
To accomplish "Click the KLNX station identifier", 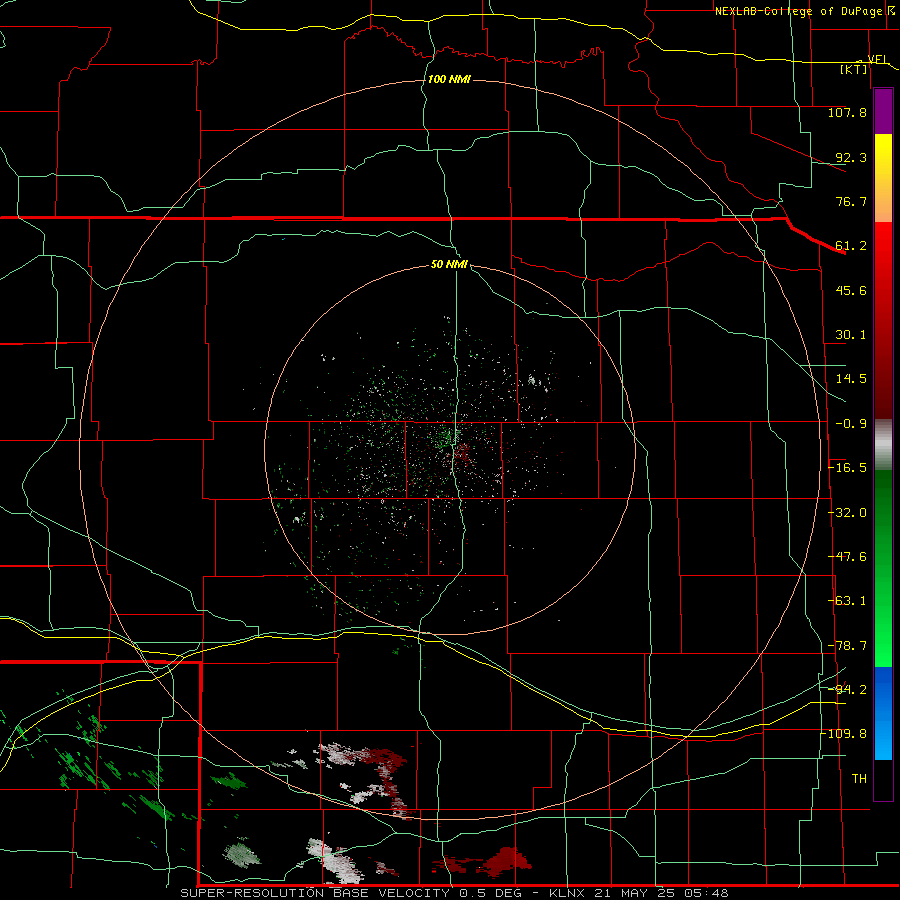I will [566, 893].
